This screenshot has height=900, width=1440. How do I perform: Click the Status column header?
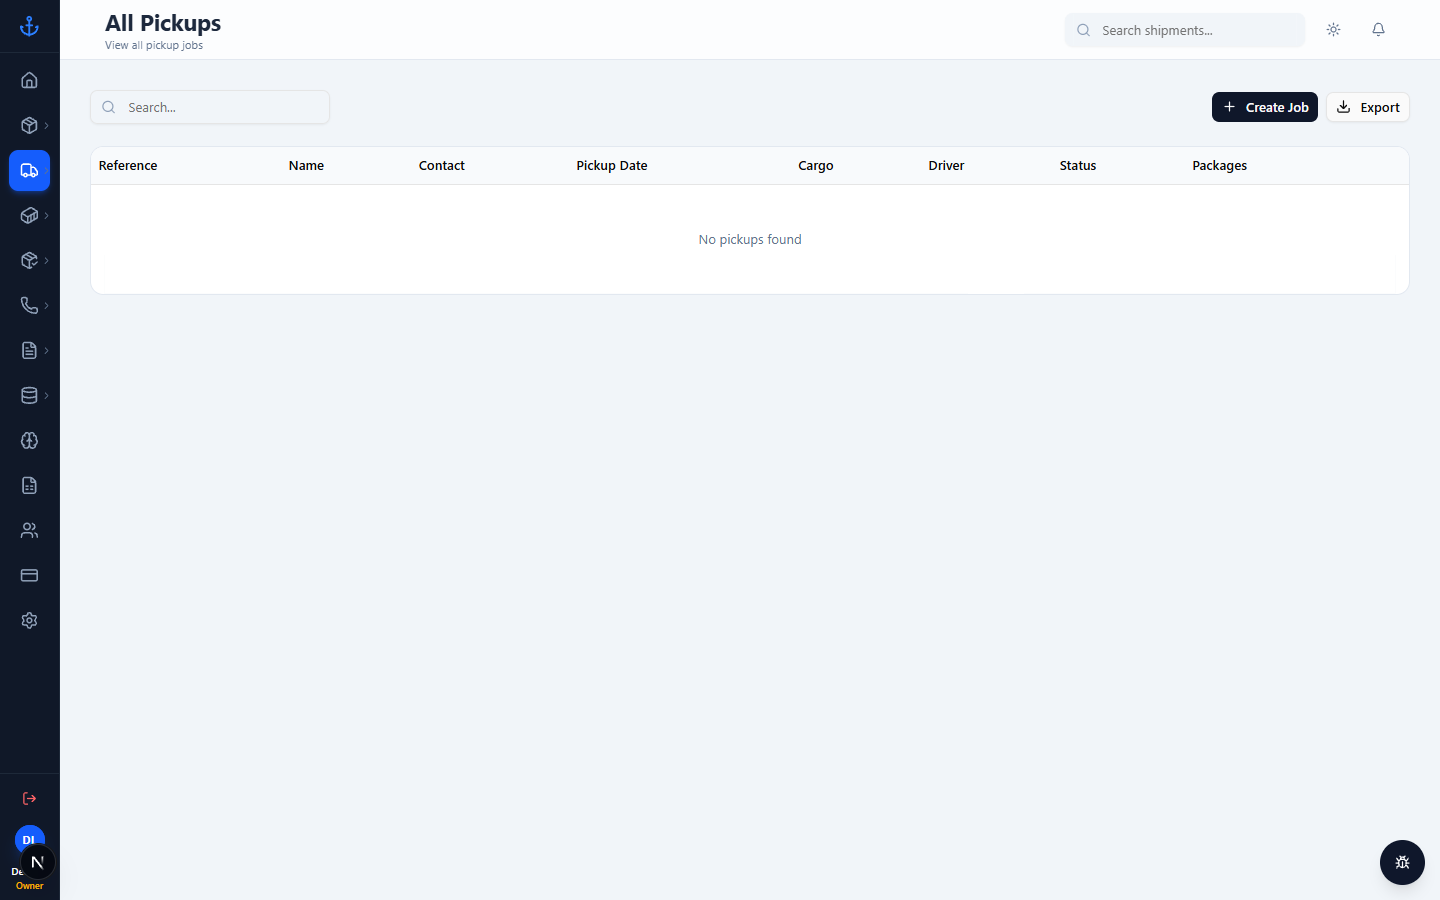1078,166
